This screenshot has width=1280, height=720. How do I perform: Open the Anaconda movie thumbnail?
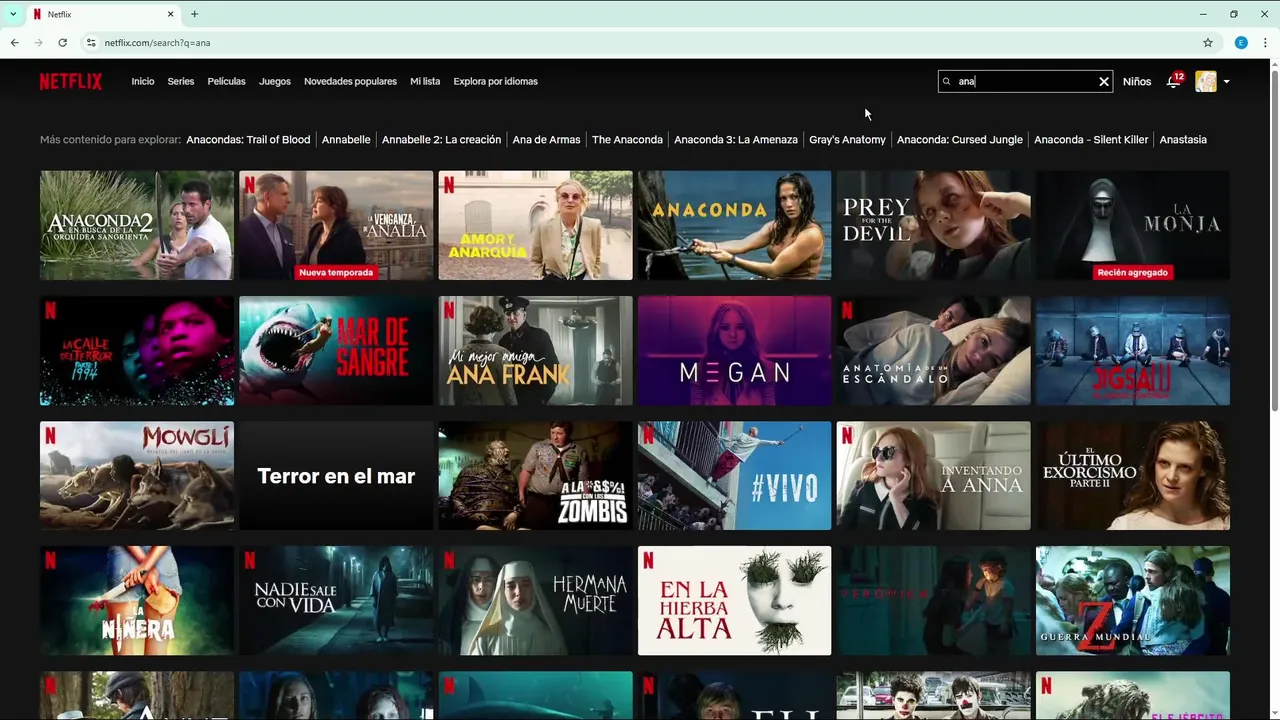(x=734, y=225)
